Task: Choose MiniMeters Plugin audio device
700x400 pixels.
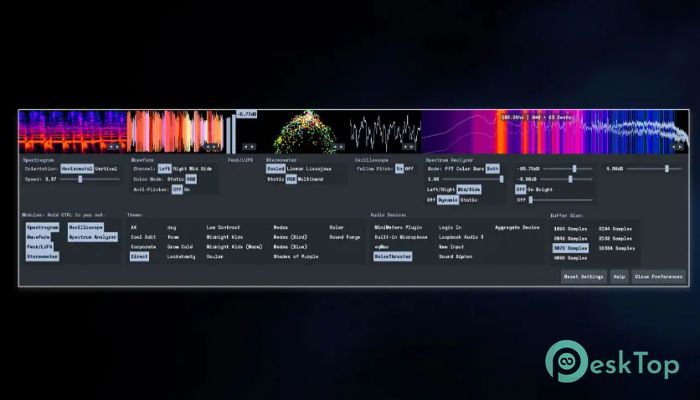Action: click(x=398, y=228)
